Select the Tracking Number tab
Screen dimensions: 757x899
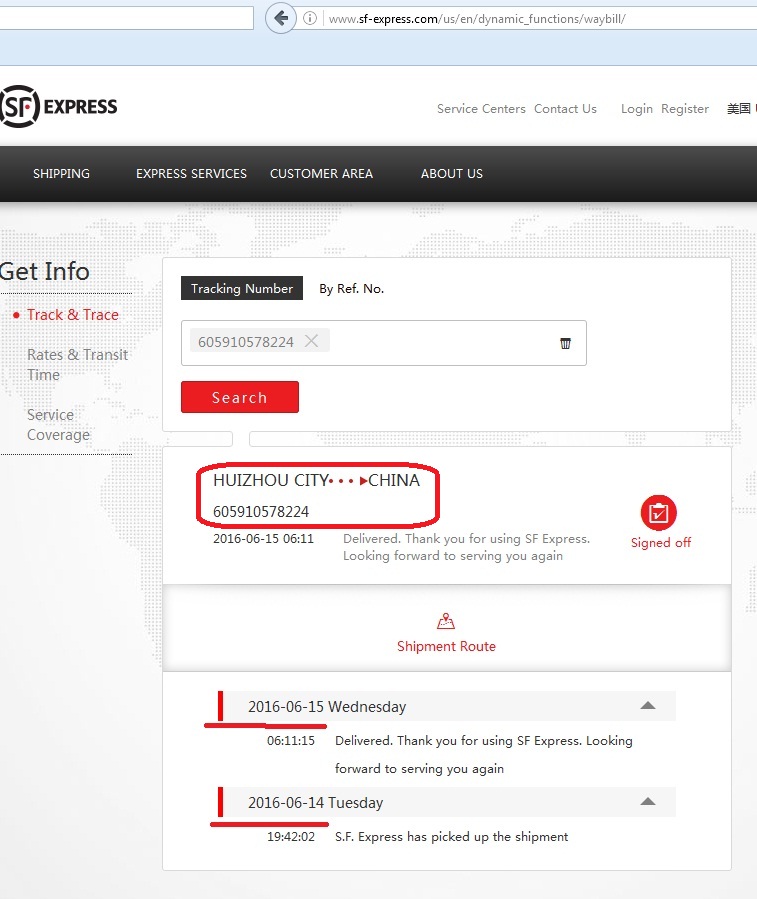(242, 288)
